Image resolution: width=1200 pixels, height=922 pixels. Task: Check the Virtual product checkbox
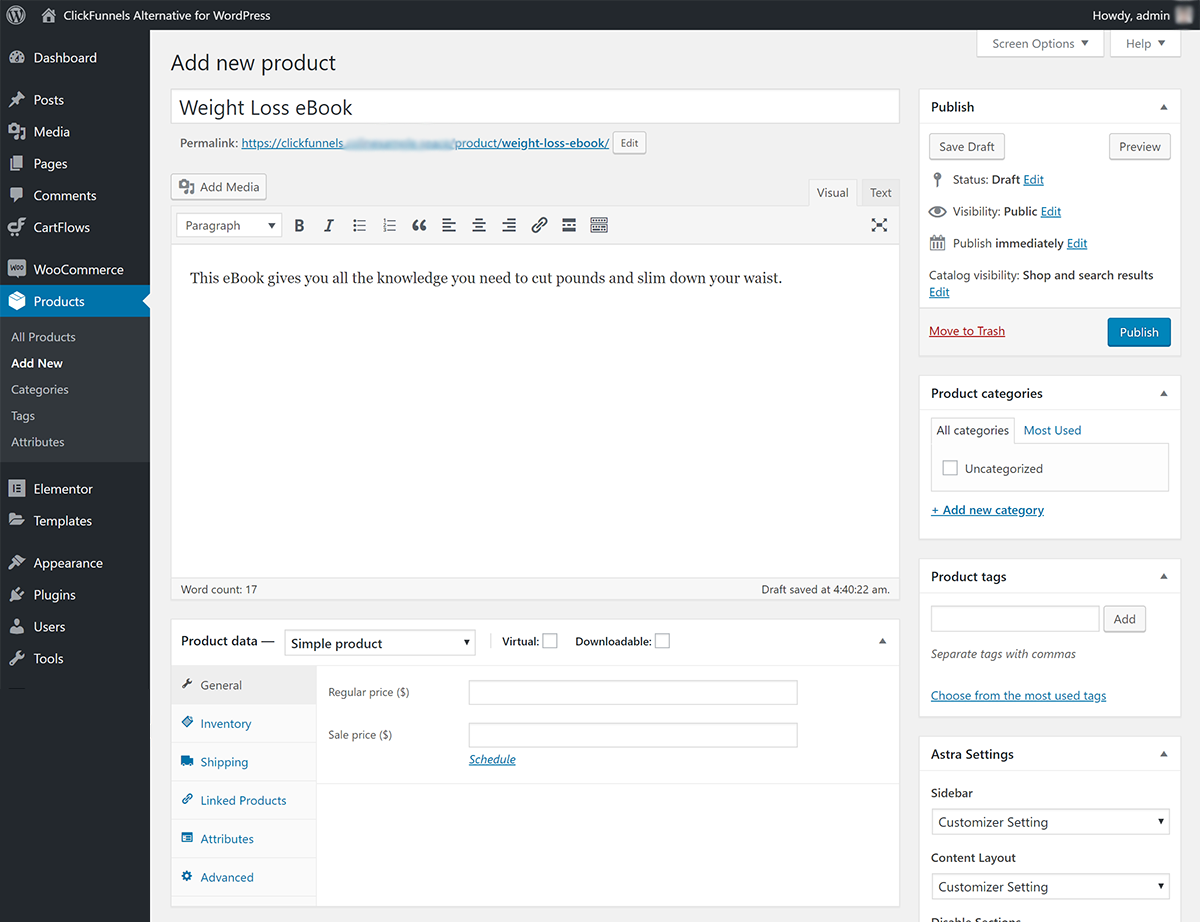coord(550,641)
